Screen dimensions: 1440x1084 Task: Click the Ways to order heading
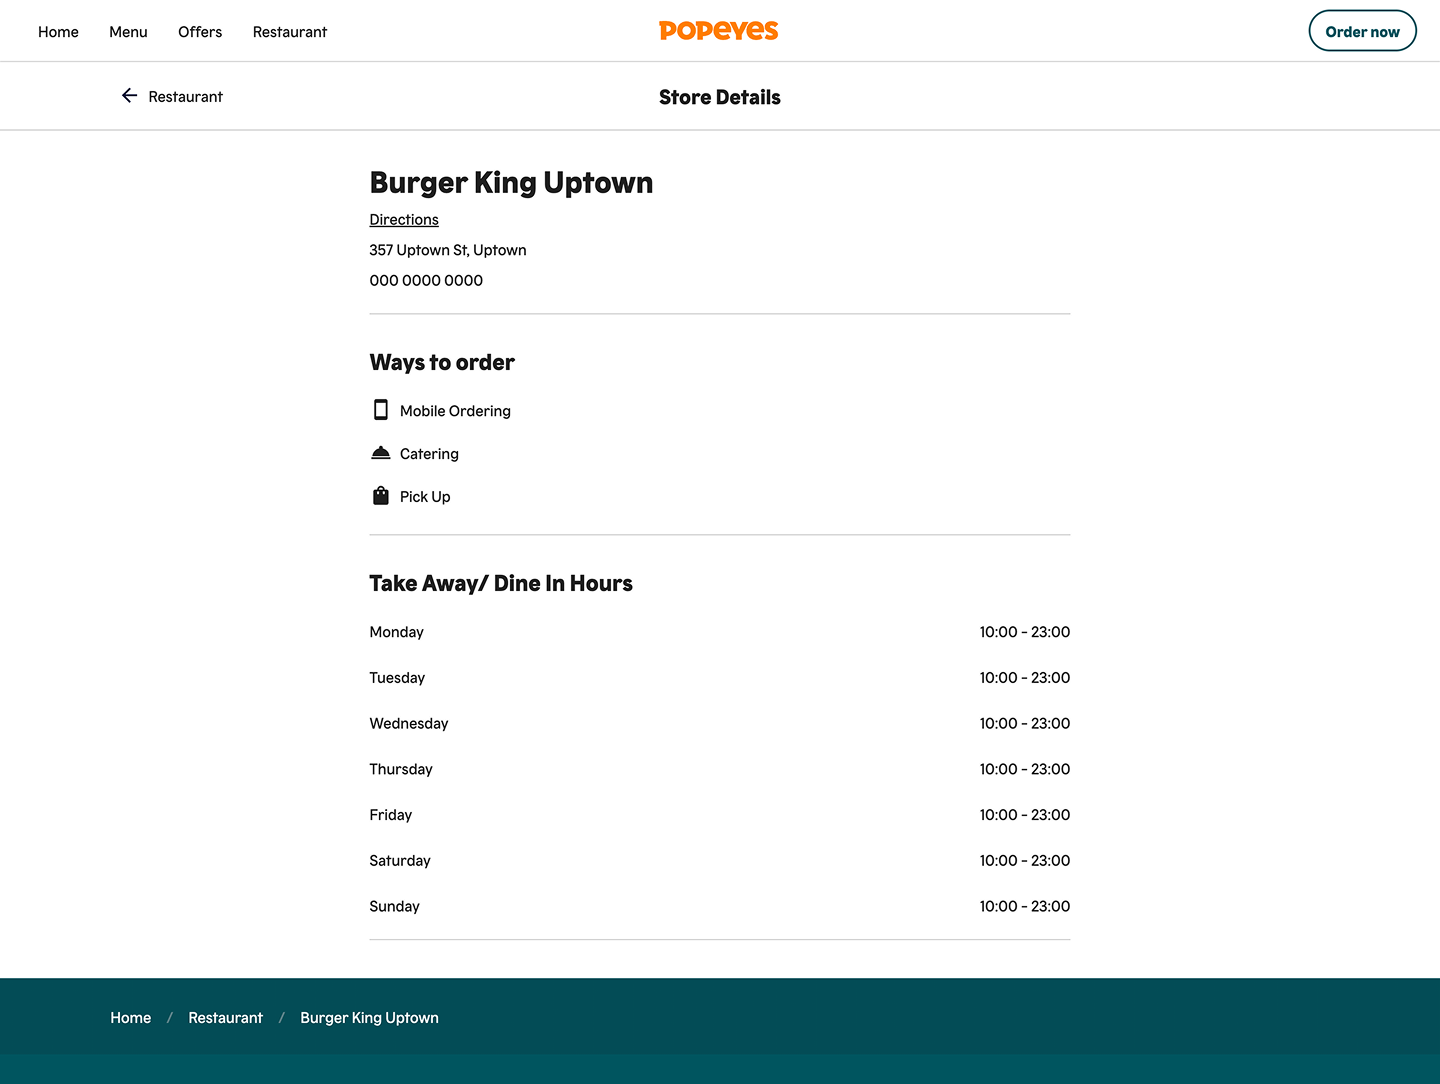tap(442, 362)
